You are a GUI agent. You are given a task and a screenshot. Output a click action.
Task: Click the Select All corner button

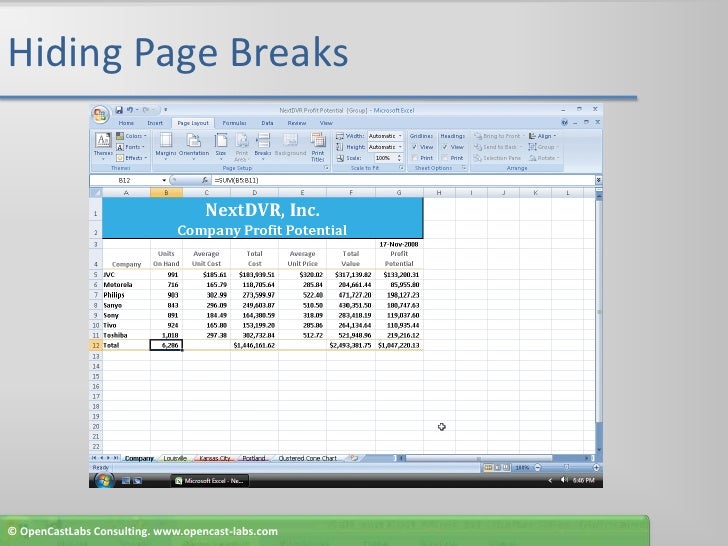96,193
